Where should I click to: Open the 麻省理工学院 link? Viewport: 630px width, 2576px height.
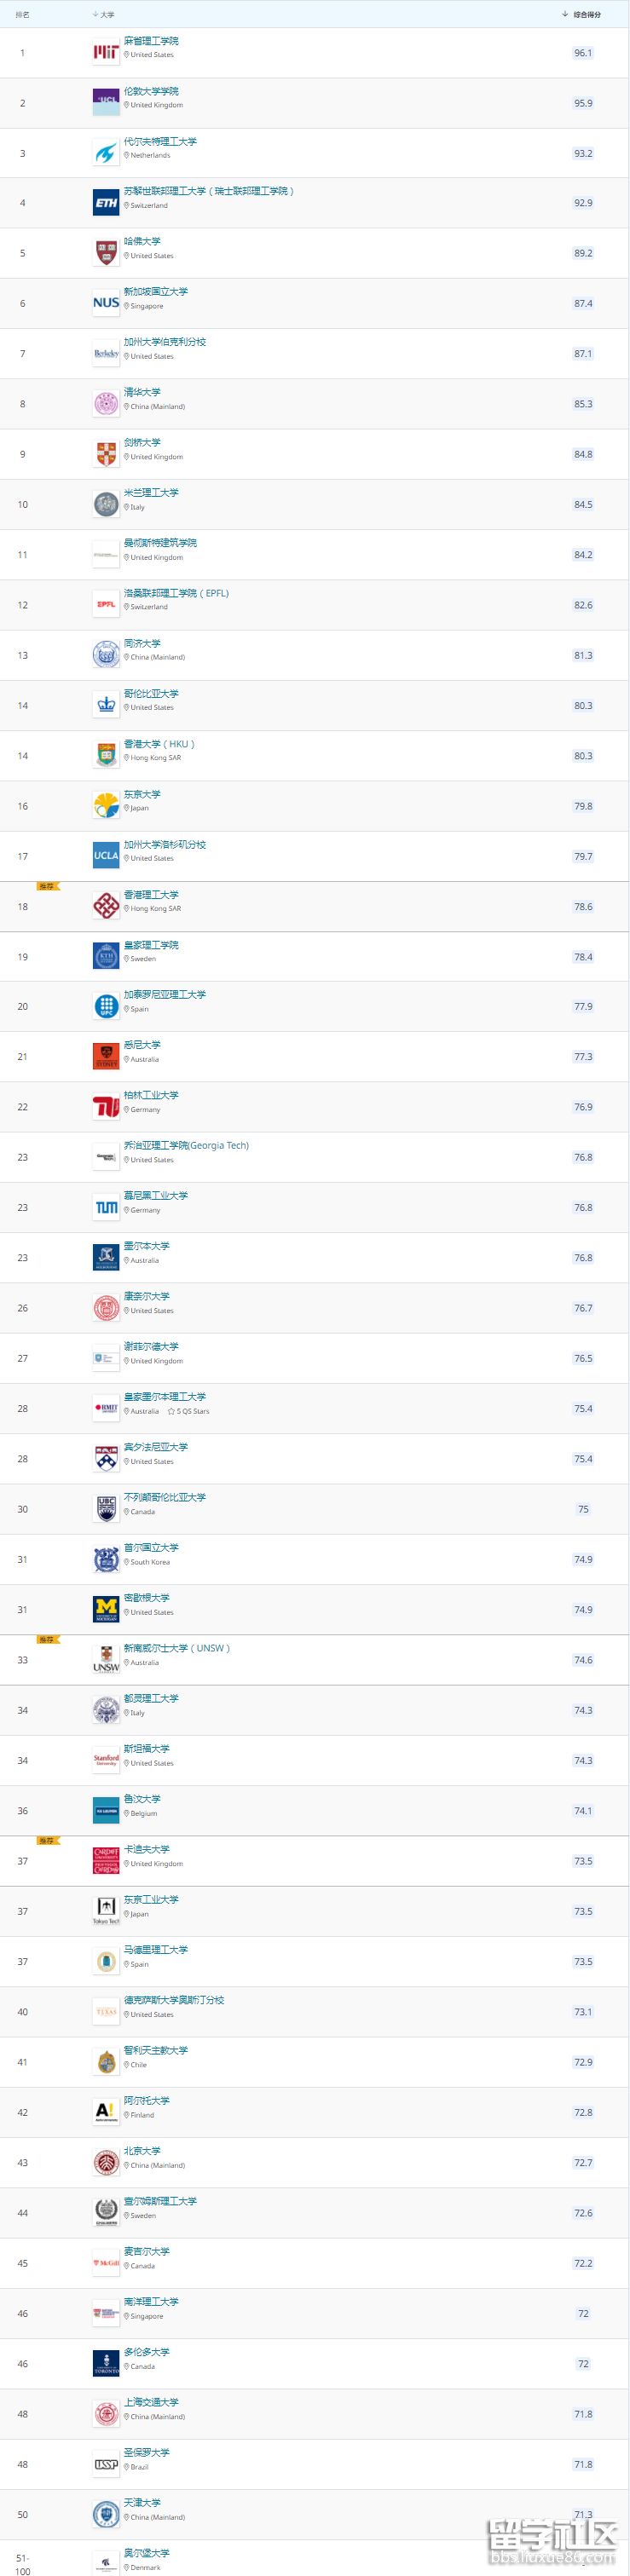tap(151, 41)
